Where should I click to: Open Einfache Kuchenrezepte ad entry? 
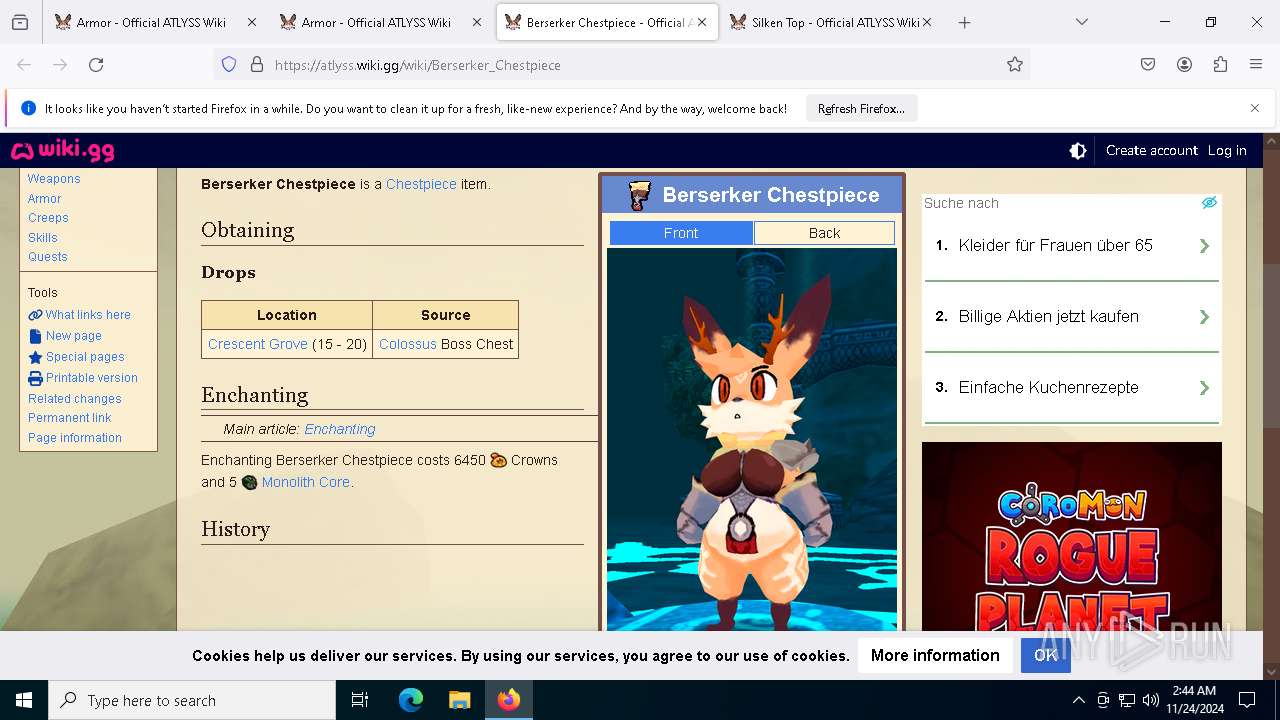click(x=1072, y=388)
